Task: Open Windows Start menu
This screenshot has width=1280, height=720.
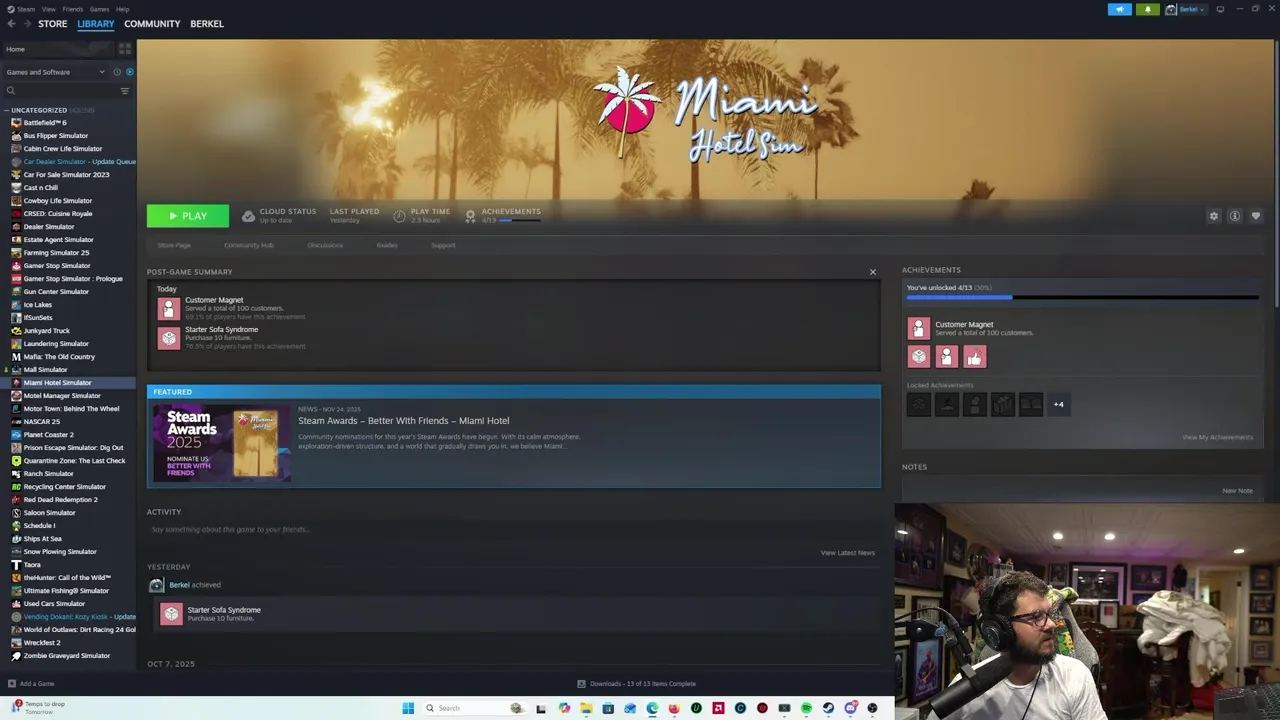Action: pyautogui.click(x=408, y=708)
